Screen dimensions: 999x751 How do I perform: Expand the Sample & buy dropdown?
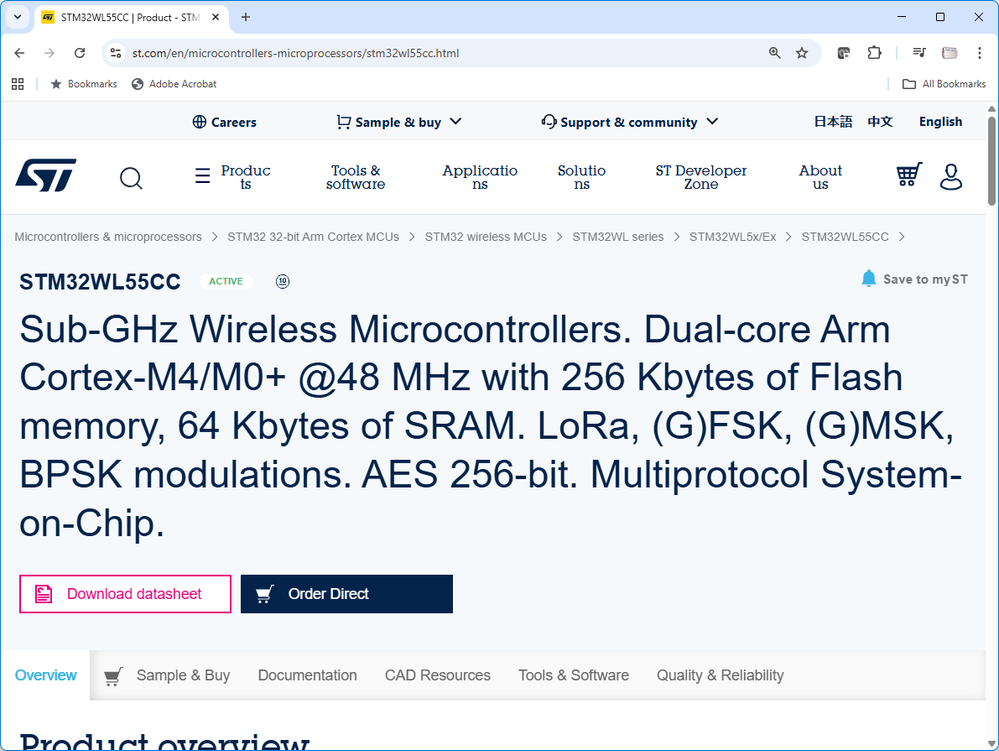click(399, 122)
